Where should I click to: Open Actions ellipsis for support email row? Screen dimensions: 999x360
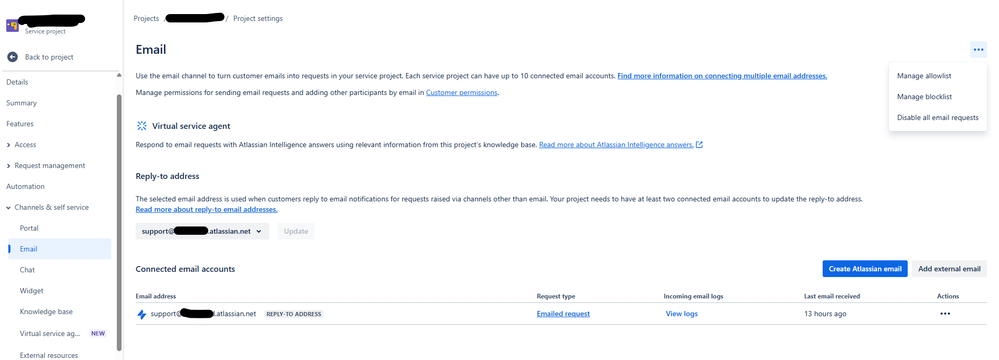point(945,313)
